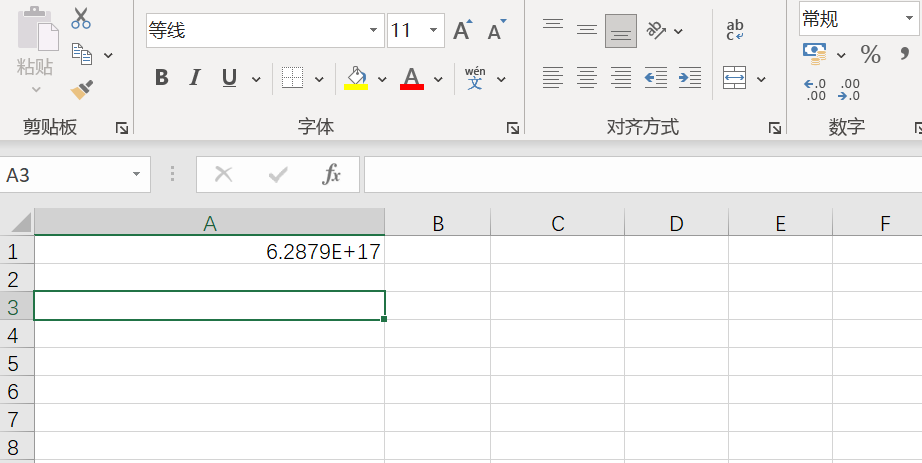Click the Wrap Text icon
The width and height of the screenshot is (922, 463).
click(735, 30)
